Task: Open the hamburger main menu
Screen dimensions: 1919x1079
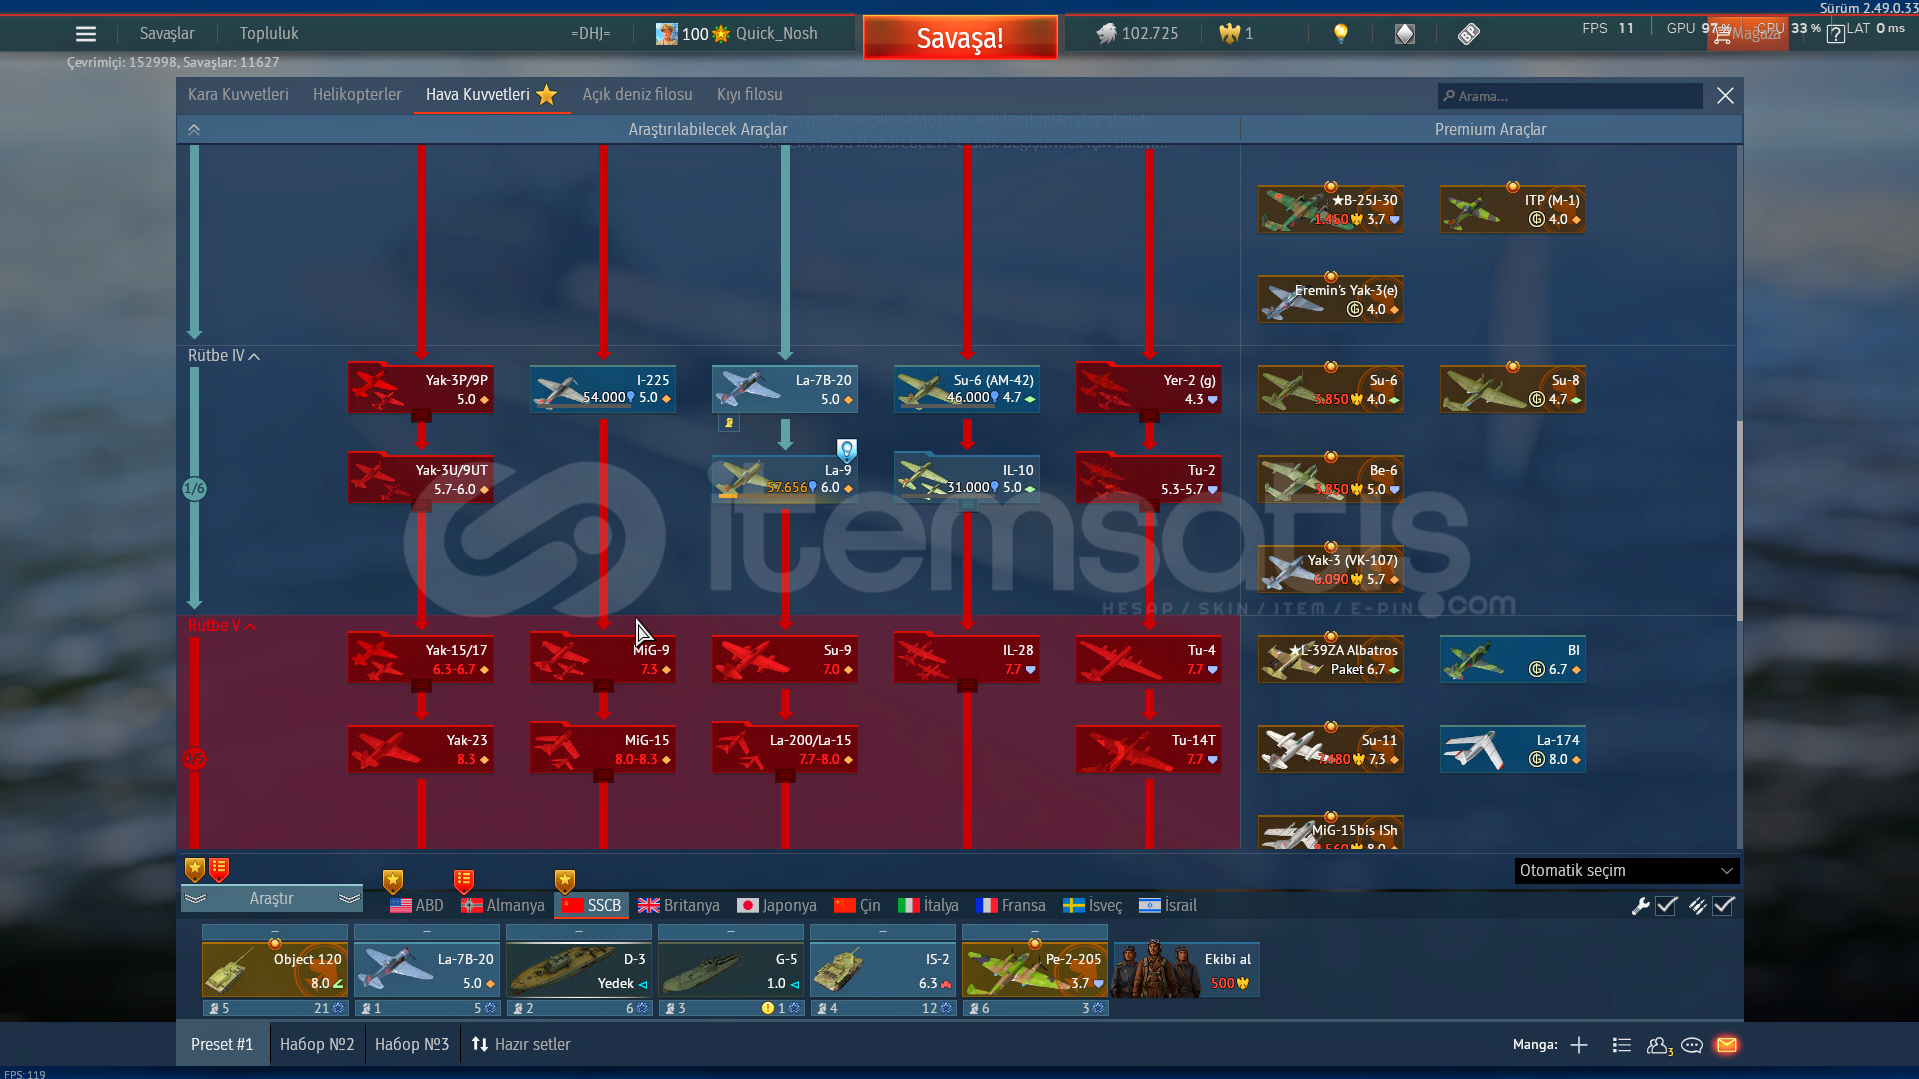Action: pyautogui.click(x=86, y=34)
